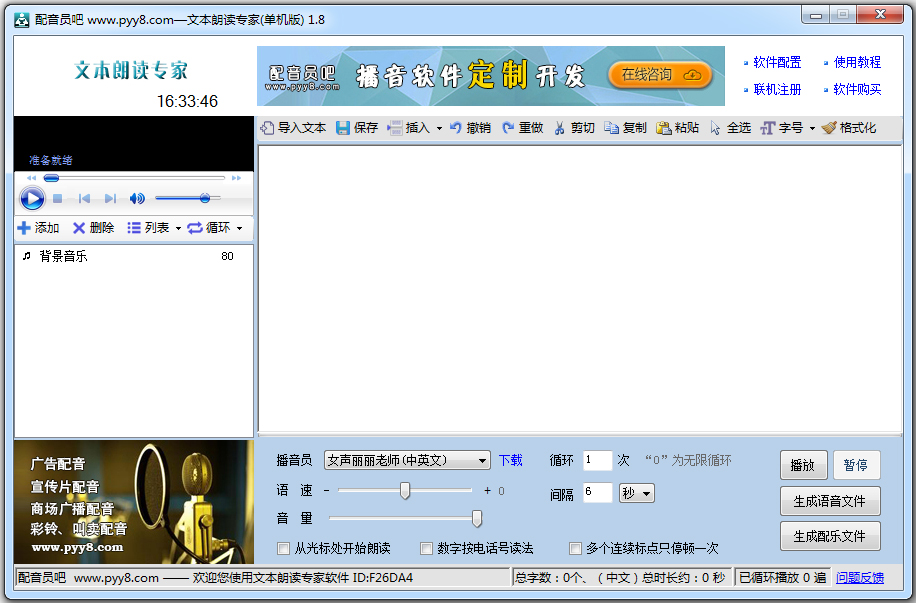
Task: Skip to next track icon
Action: 110,199
